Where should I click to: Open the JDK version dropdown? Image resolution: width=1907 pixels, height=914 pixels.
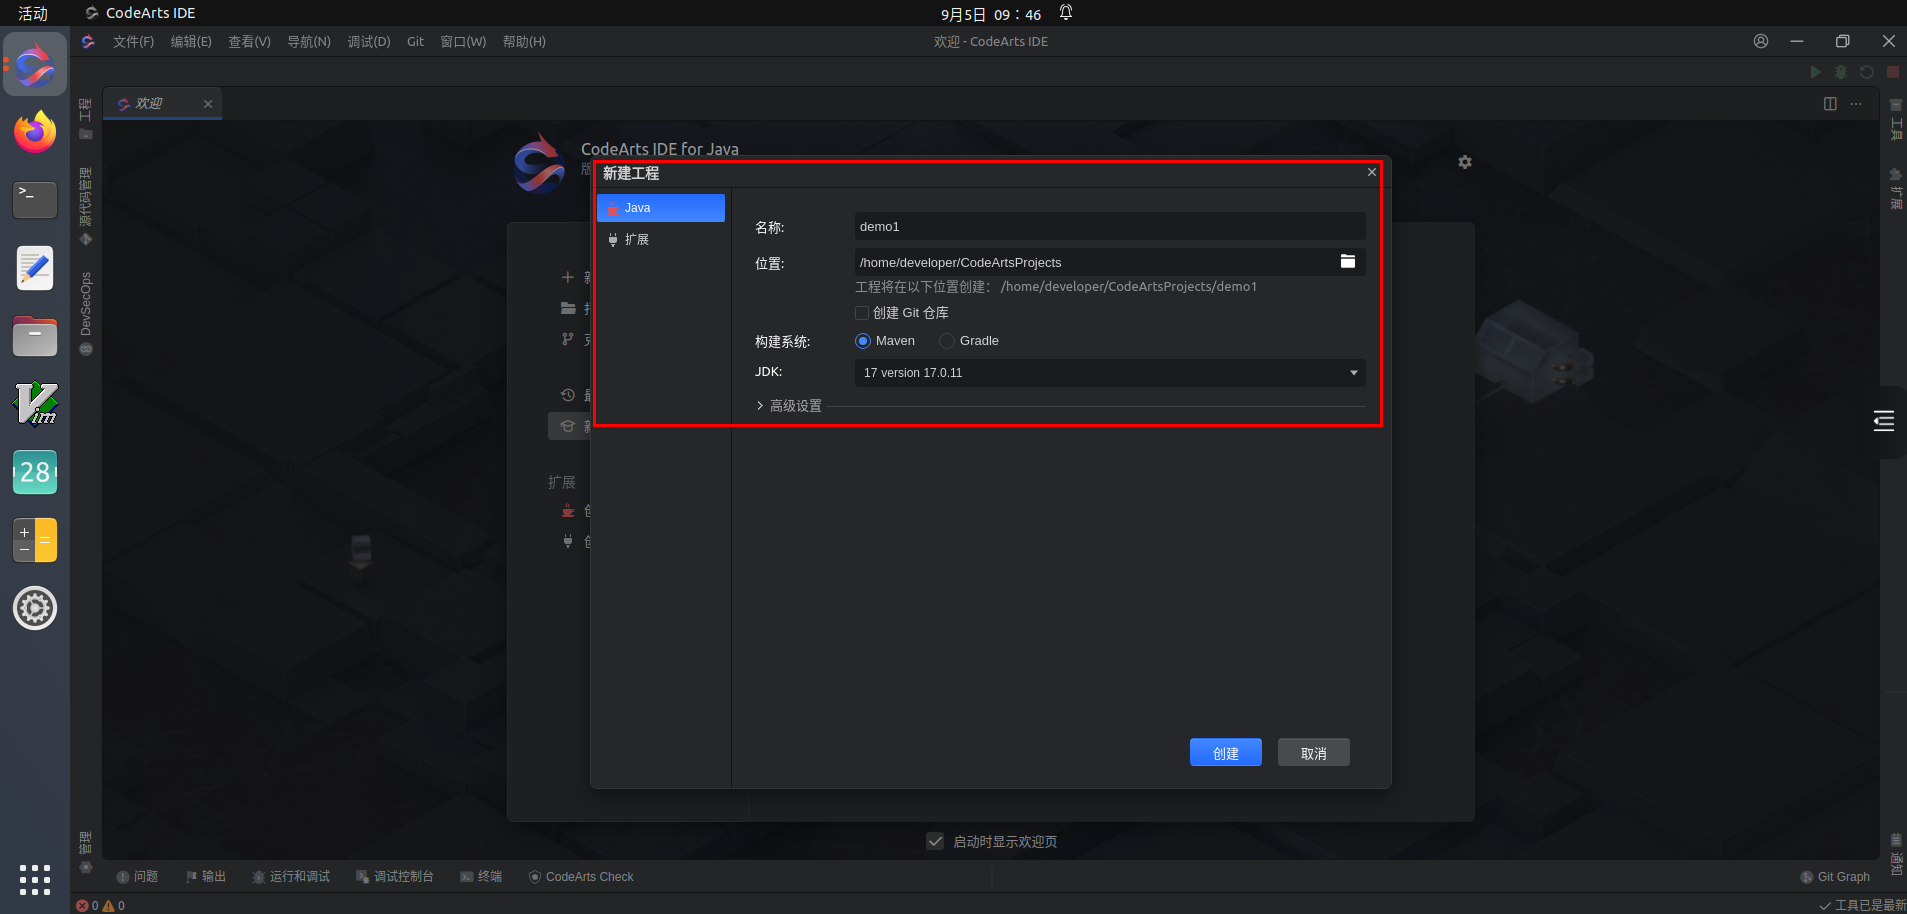point(1109,373)
